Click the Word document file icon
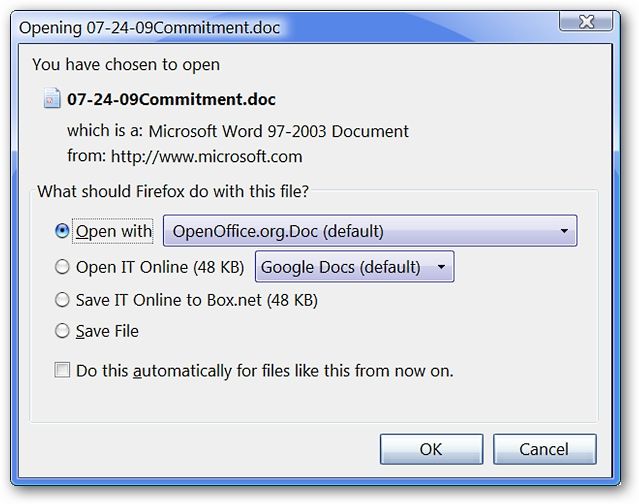639x504 pixels. tap(52, 98)
